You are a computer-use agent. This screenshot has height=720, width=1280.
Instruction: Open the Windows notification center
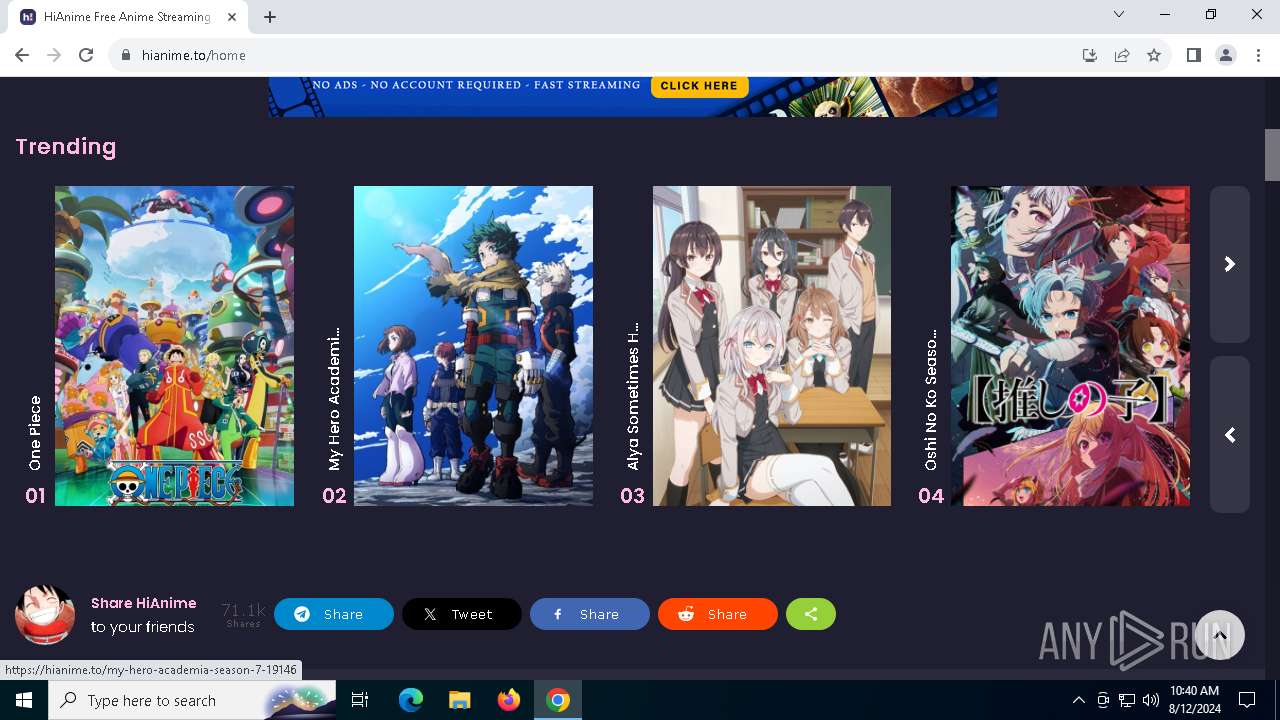[x=1247, y=700]
